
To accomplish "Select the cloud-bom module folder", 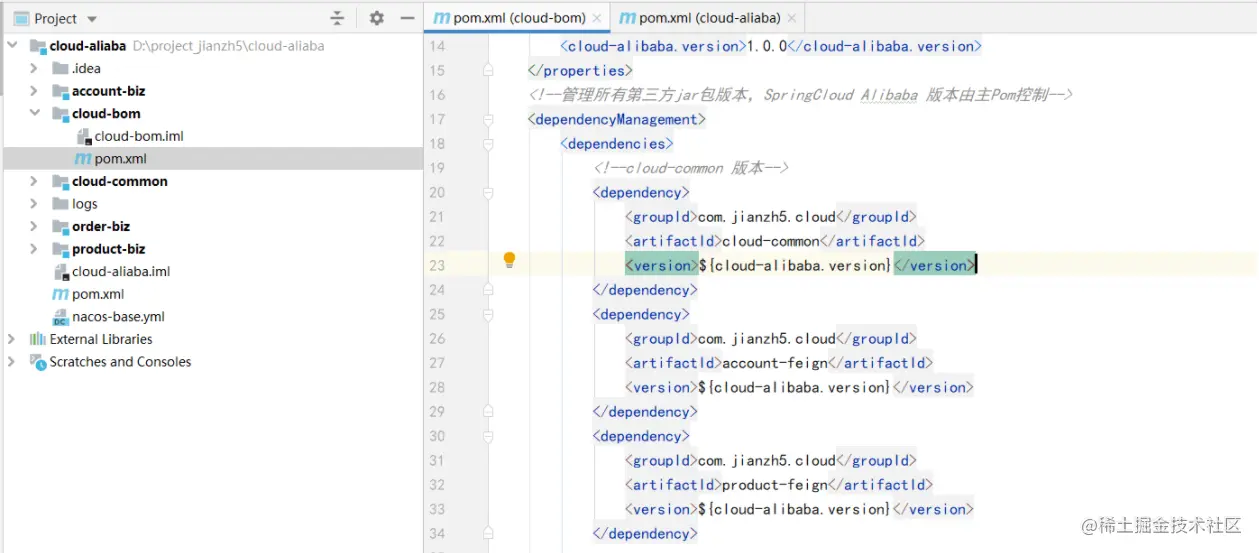I will [x=106, y=113].
